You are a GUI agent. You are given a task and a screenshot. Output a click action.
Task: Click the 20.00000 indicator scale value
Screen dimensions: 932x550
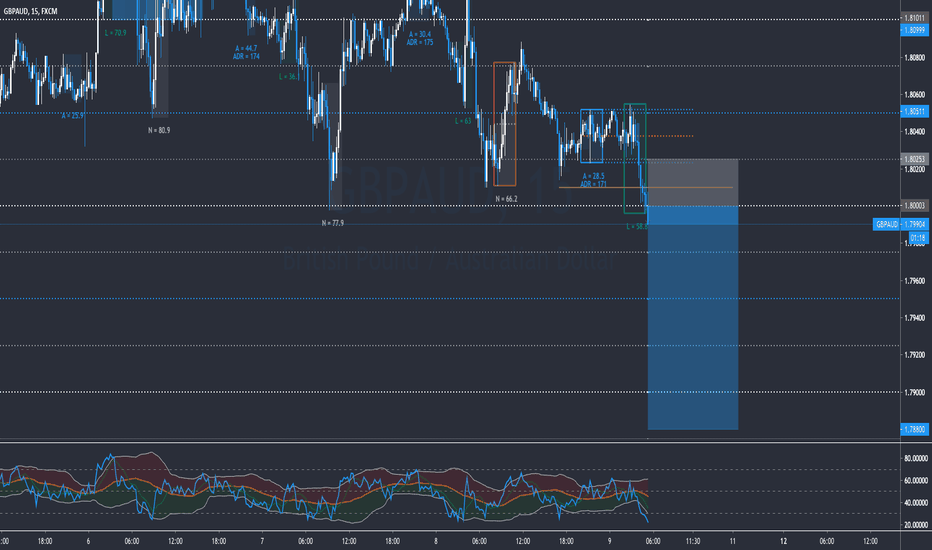[915, 525]
